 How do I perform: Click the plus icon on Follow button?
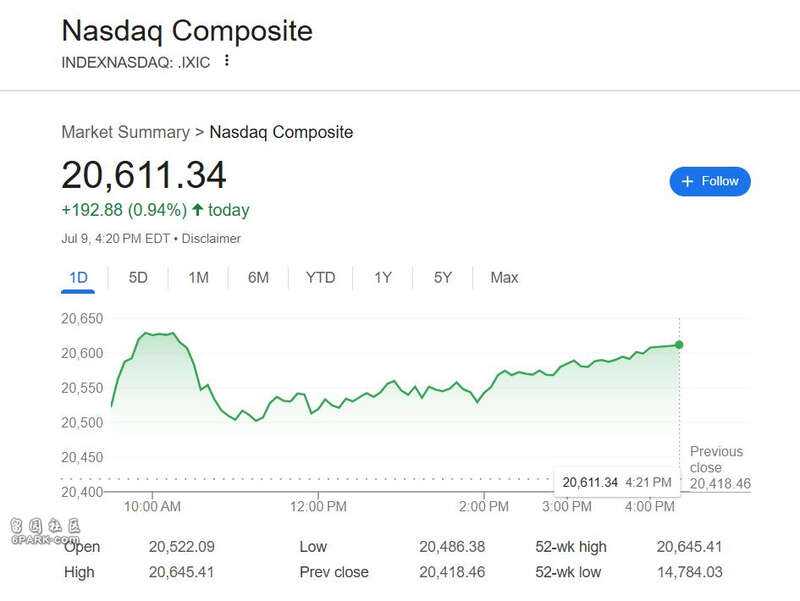687,182
